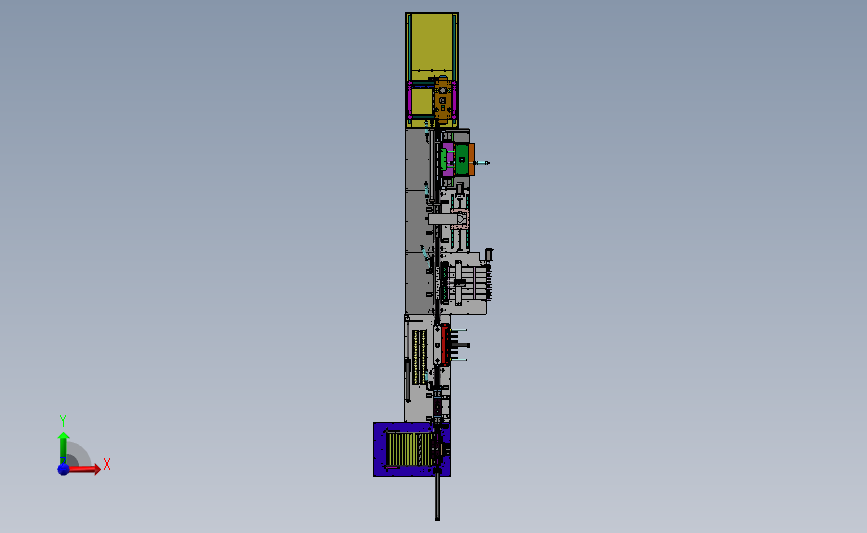Click the green 'Y' axis label
867x533 pixels.
click(x=63, y=421)
